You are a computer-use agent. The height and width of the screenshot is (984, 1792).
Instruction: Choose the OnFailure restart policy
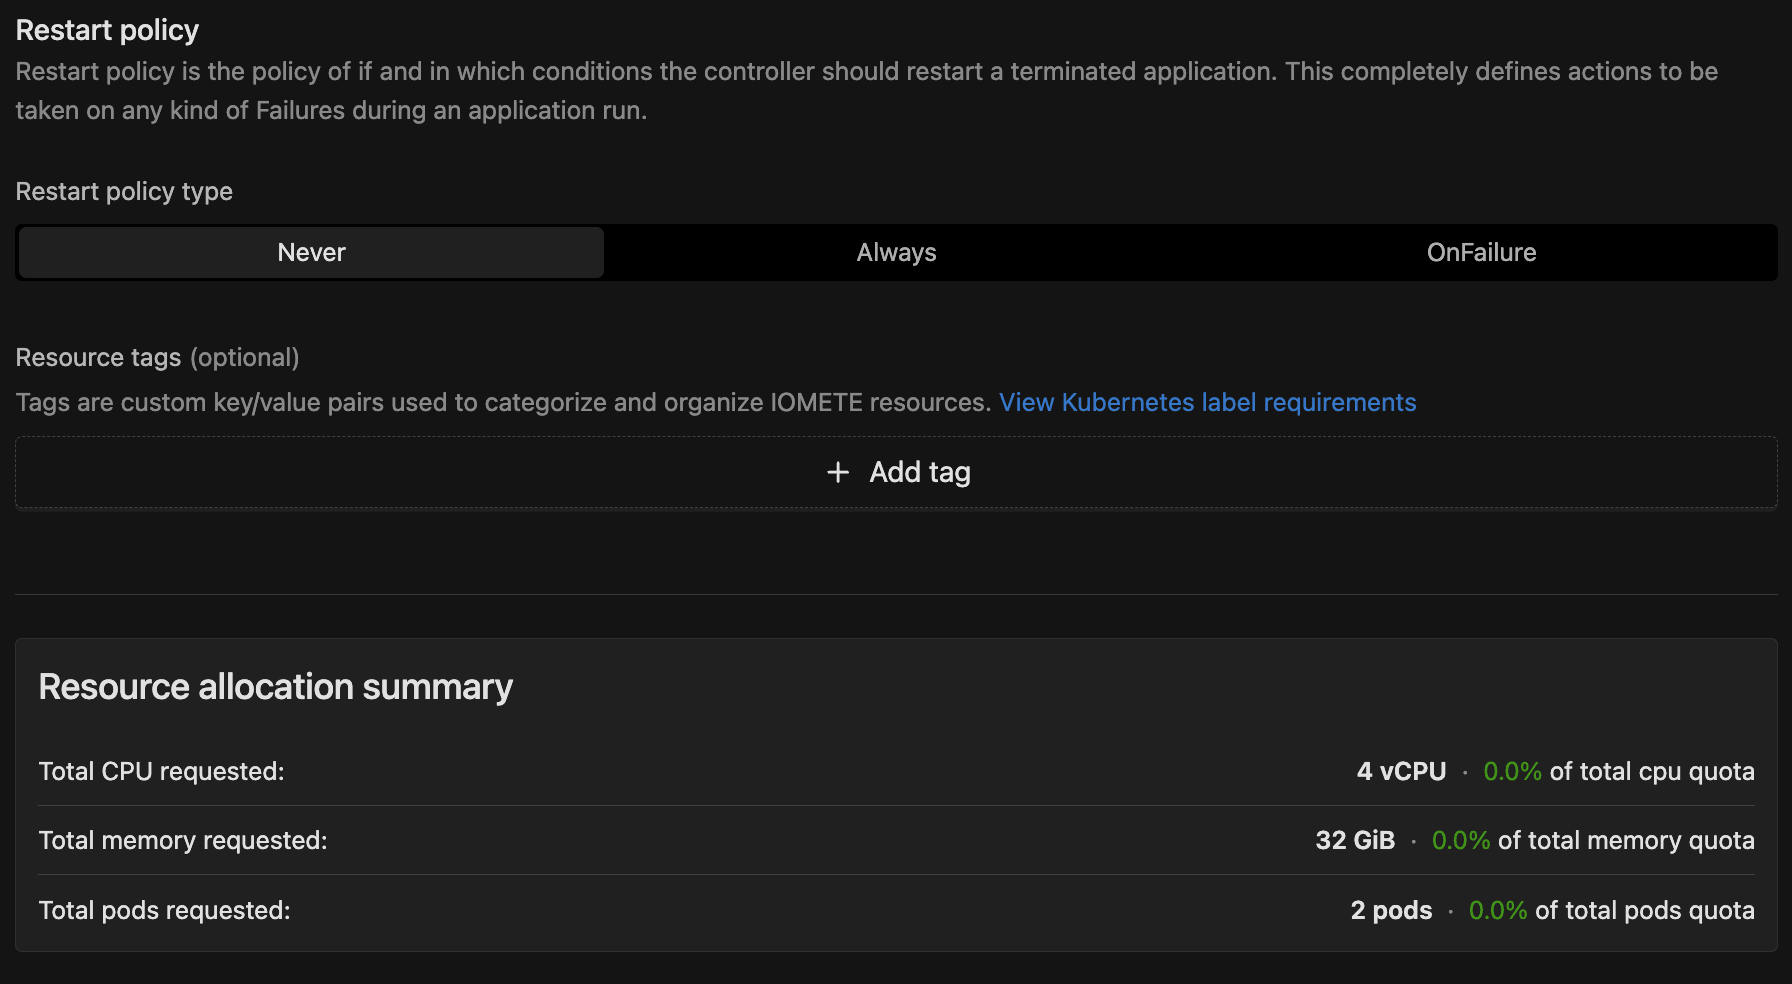(1481, 253)
